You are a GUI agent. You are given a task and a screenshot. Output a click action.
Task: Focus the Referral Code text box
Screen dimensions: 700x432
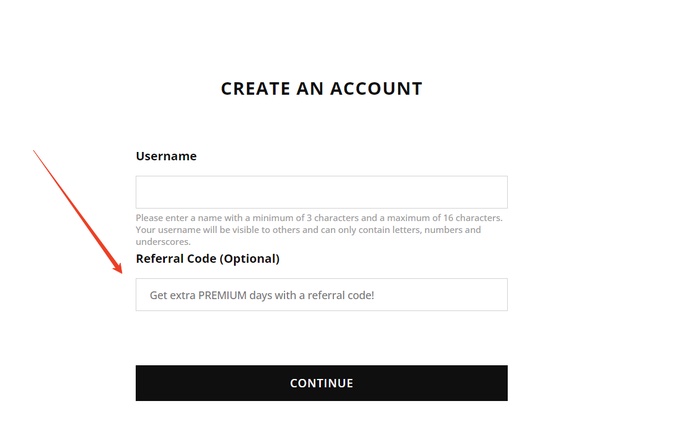point(321,295)
